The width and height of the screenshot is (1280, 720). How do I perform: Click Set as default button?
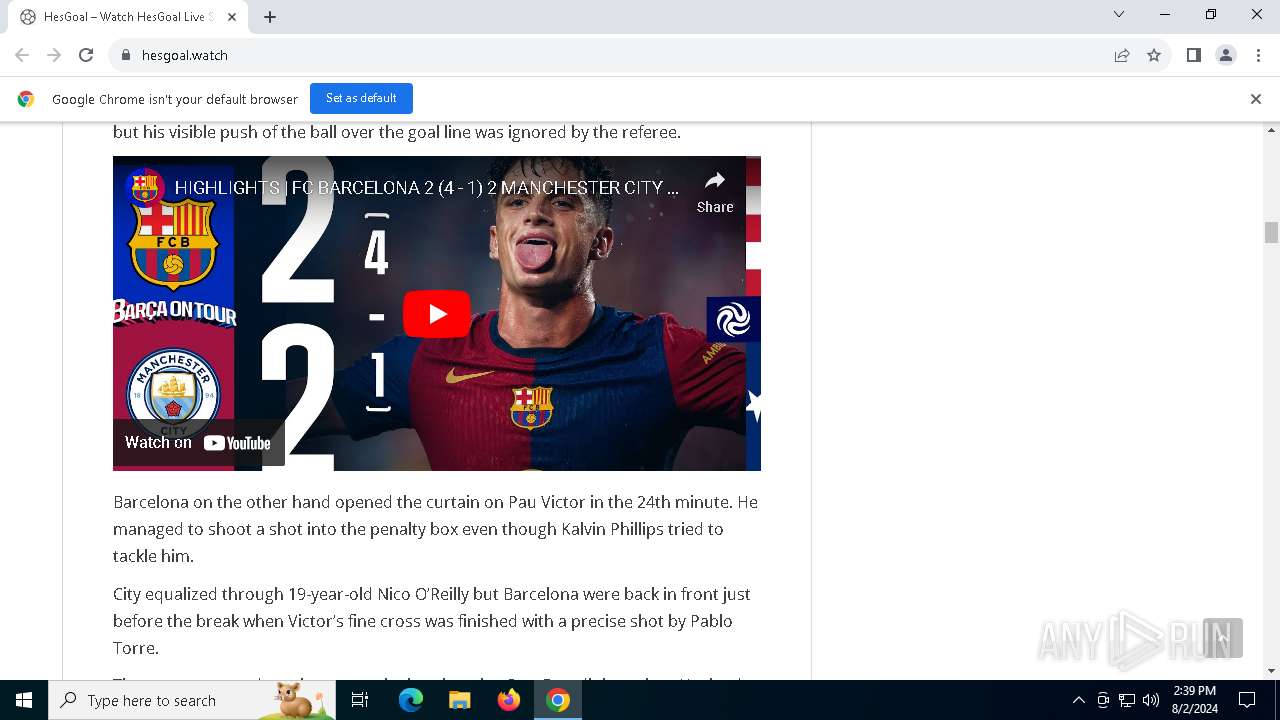pyautogui.click(x=361, y=98)
